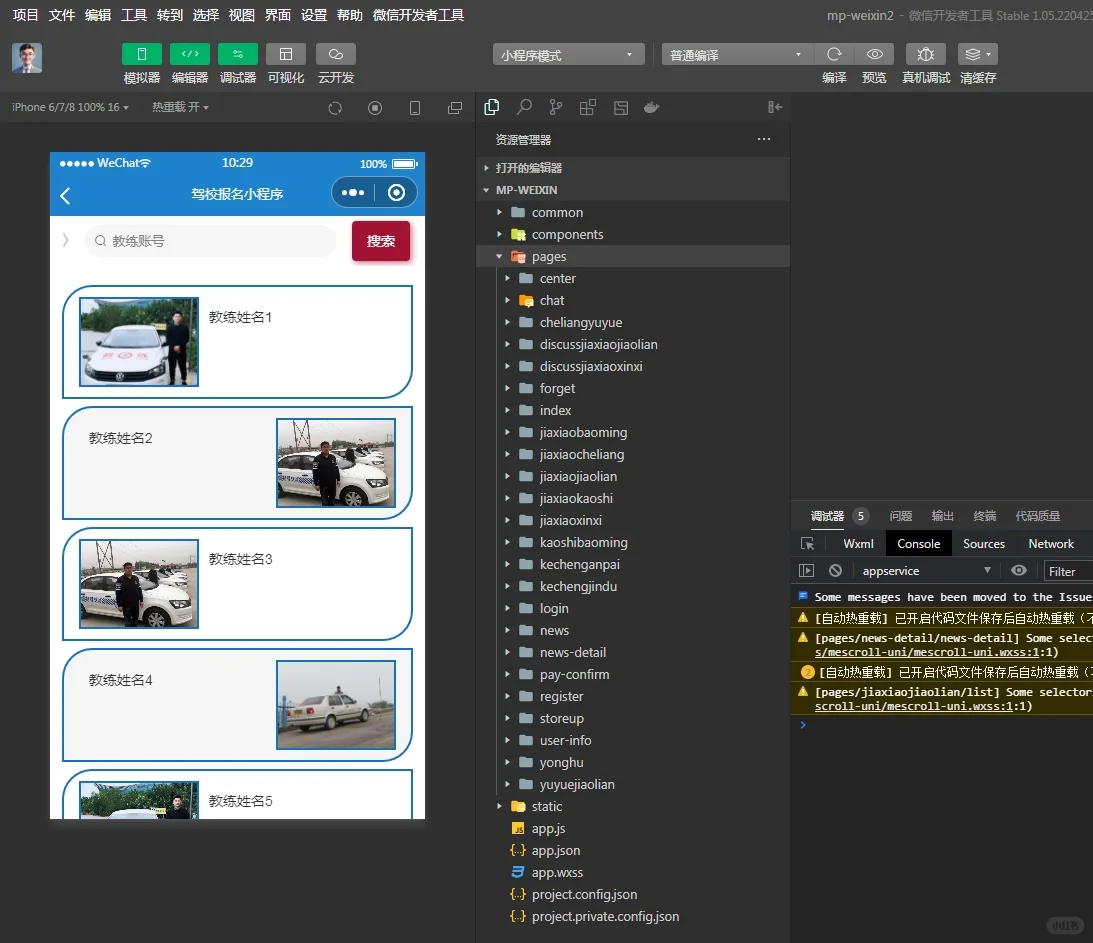The height and width of the screenshot is (943, 1093).
Task: Click the detach simulator window icon
Action: 454,108
